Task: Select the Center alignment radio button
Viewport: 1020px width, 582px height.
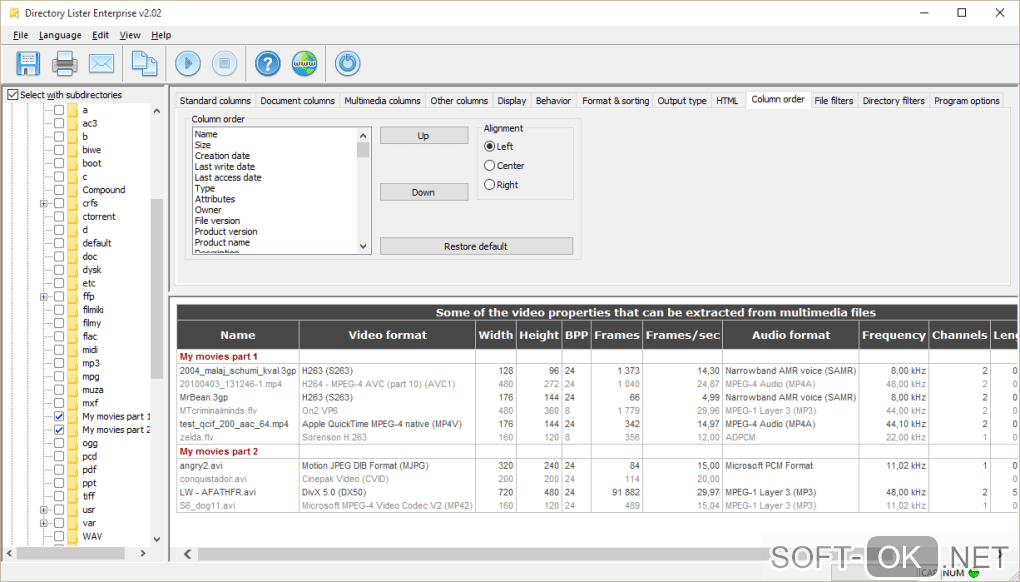Action: (490, 166)
